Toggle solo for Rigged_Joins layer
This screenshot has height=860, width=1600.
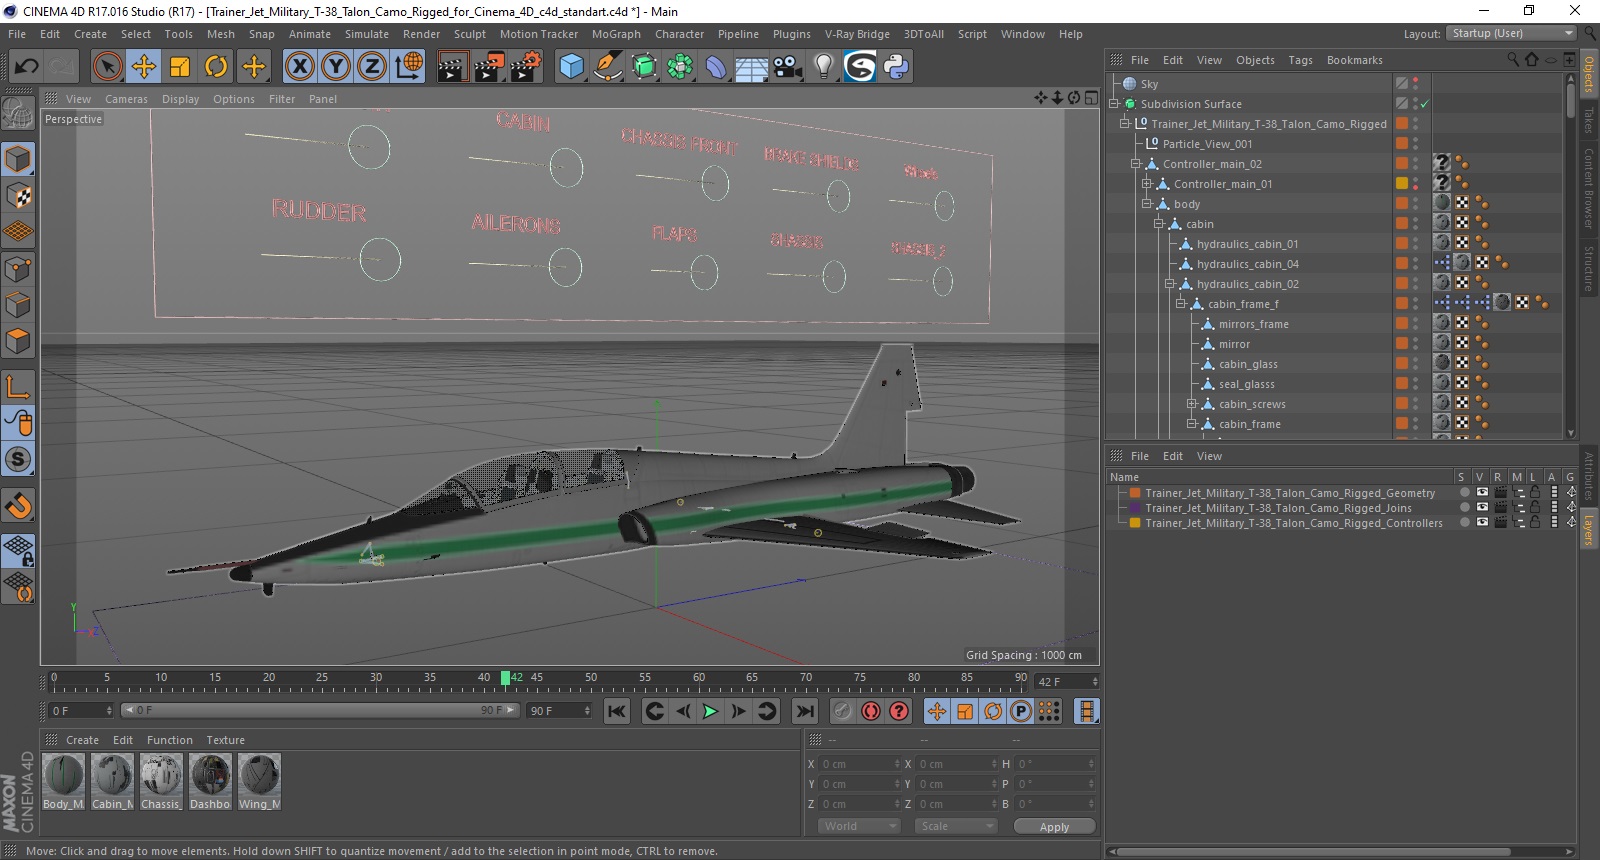click(1464, 508)
